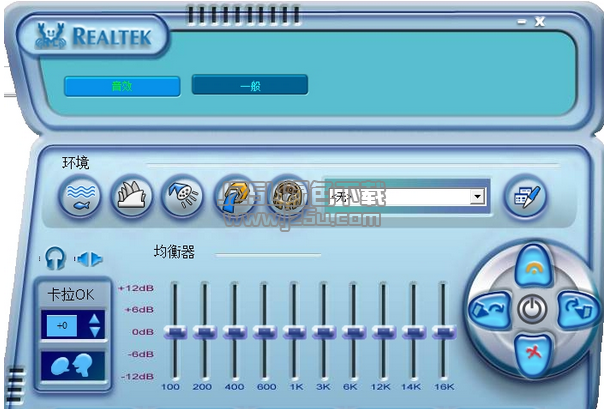This screenshot has height=409, width=605.
Task: Click the 卡拉OK label
Action: 71,295
